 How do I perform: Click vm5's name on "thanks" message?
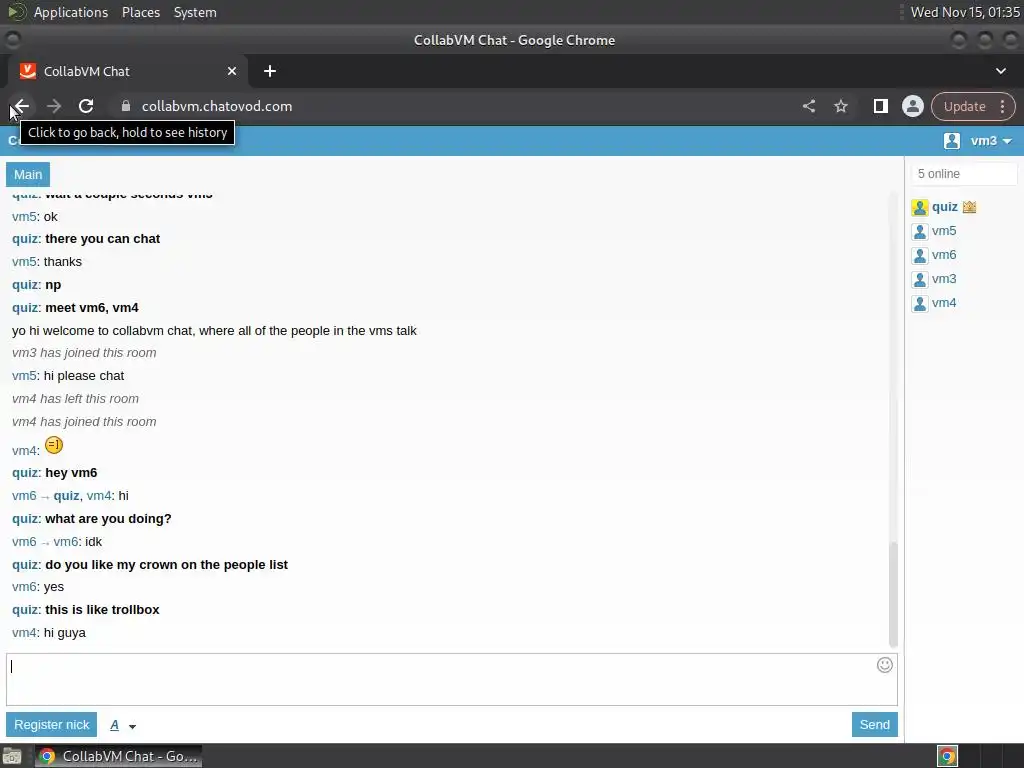[24, 262]
